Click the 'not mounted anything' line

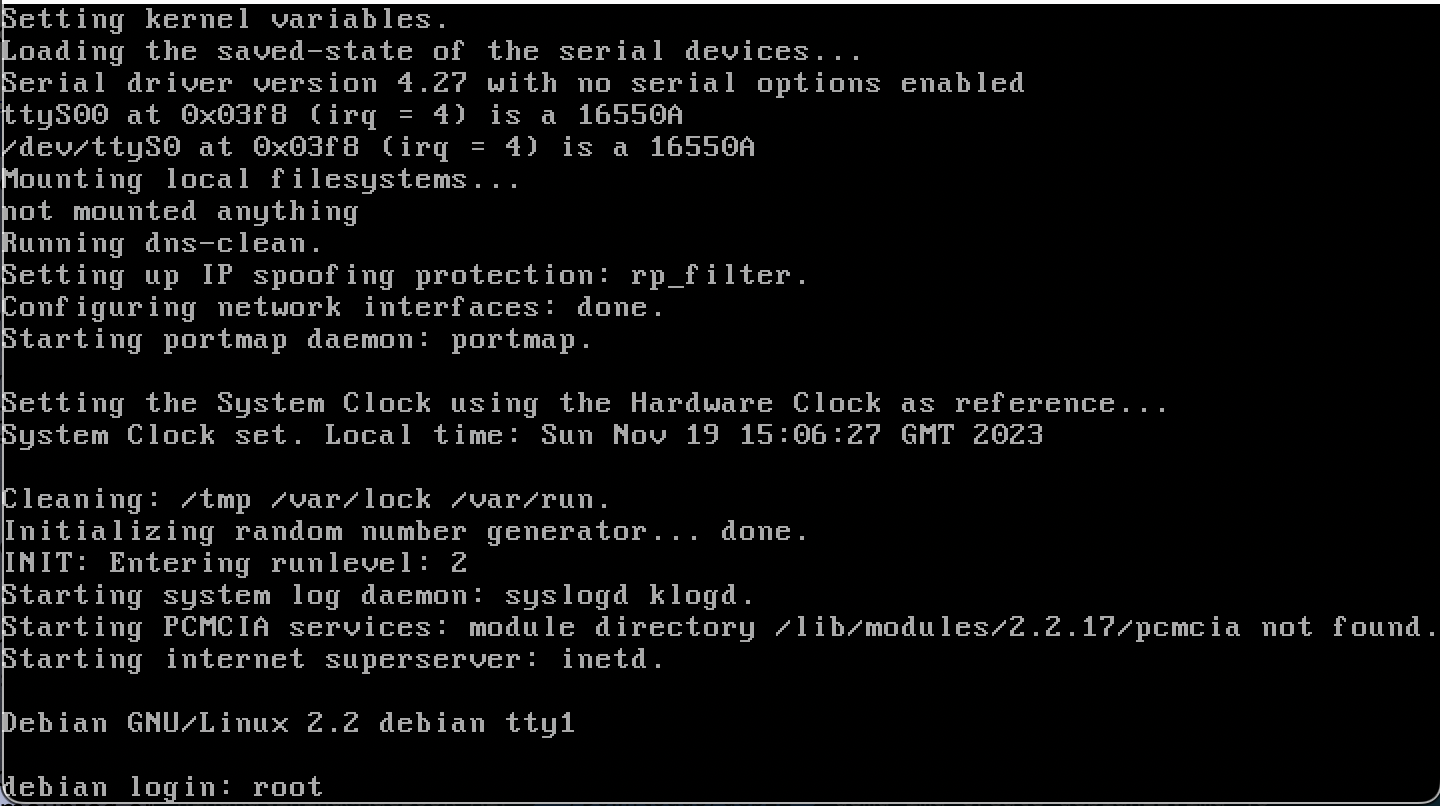[180, 211]
